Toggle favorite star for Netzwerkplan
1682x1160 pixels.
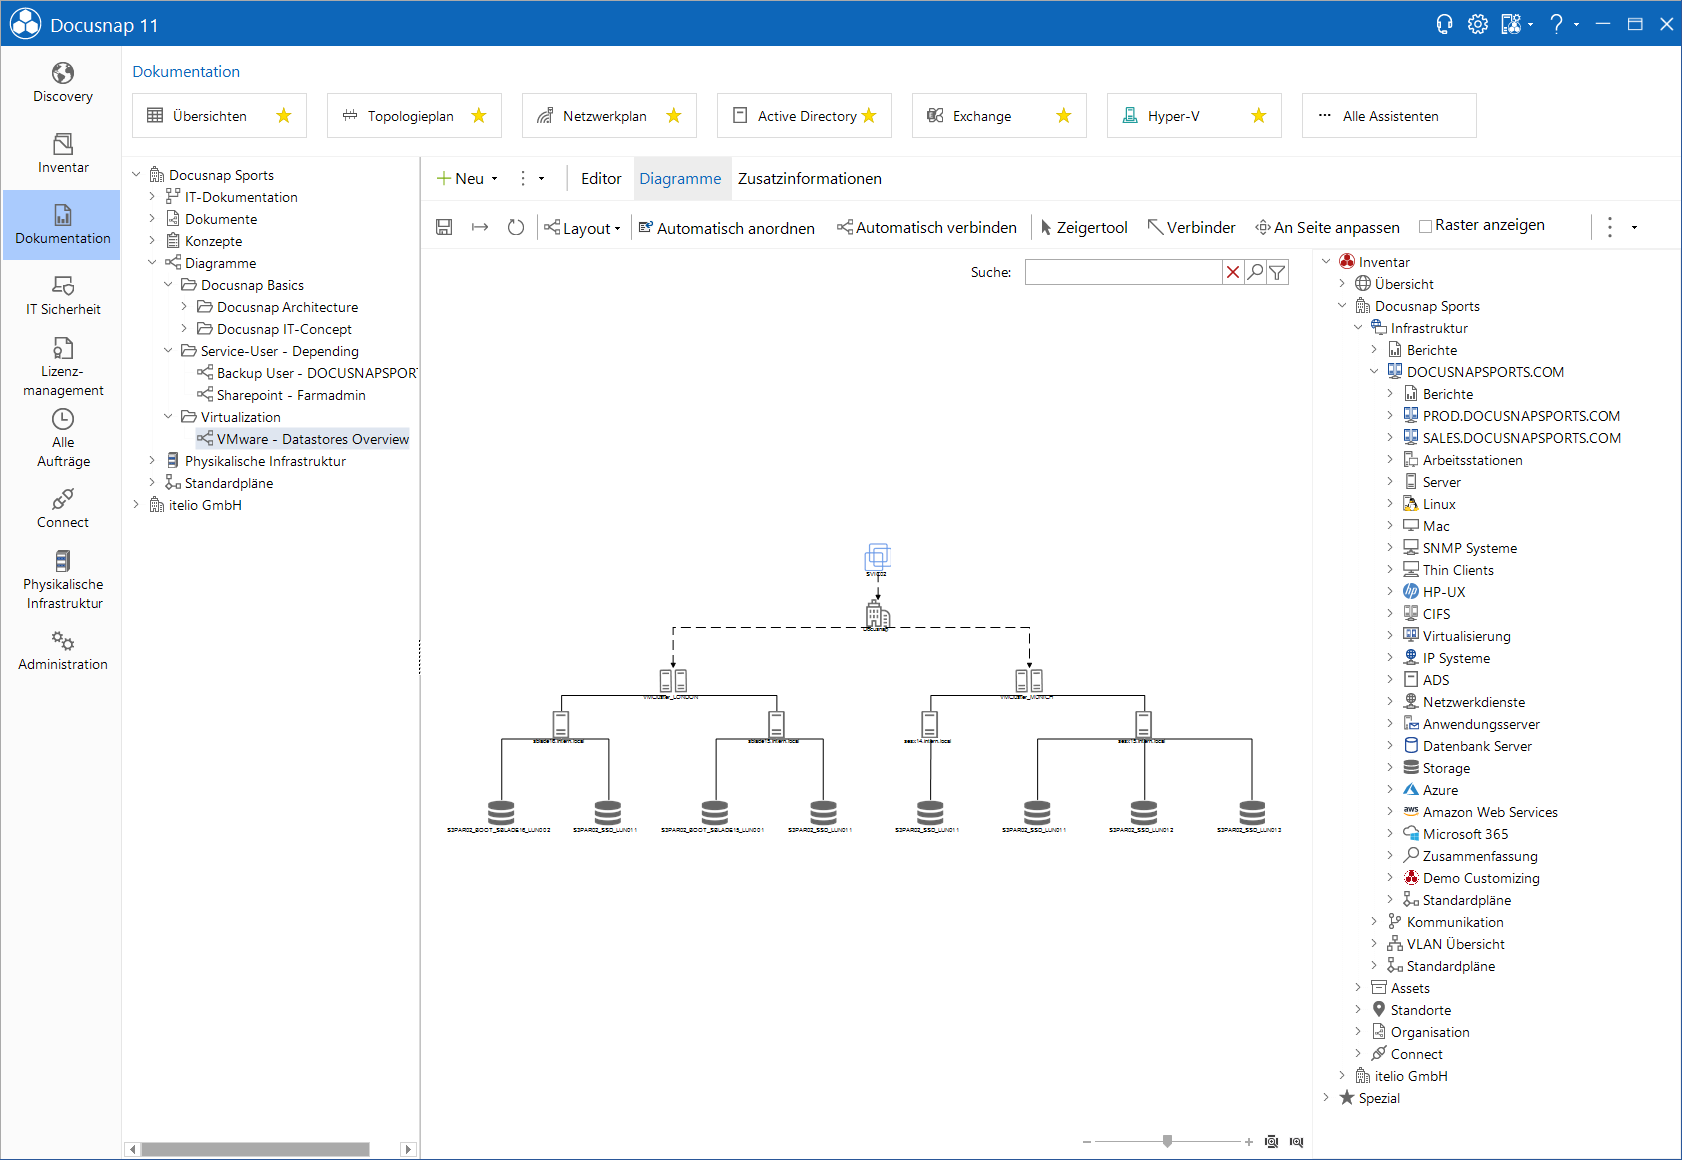(x=674, y=116)
